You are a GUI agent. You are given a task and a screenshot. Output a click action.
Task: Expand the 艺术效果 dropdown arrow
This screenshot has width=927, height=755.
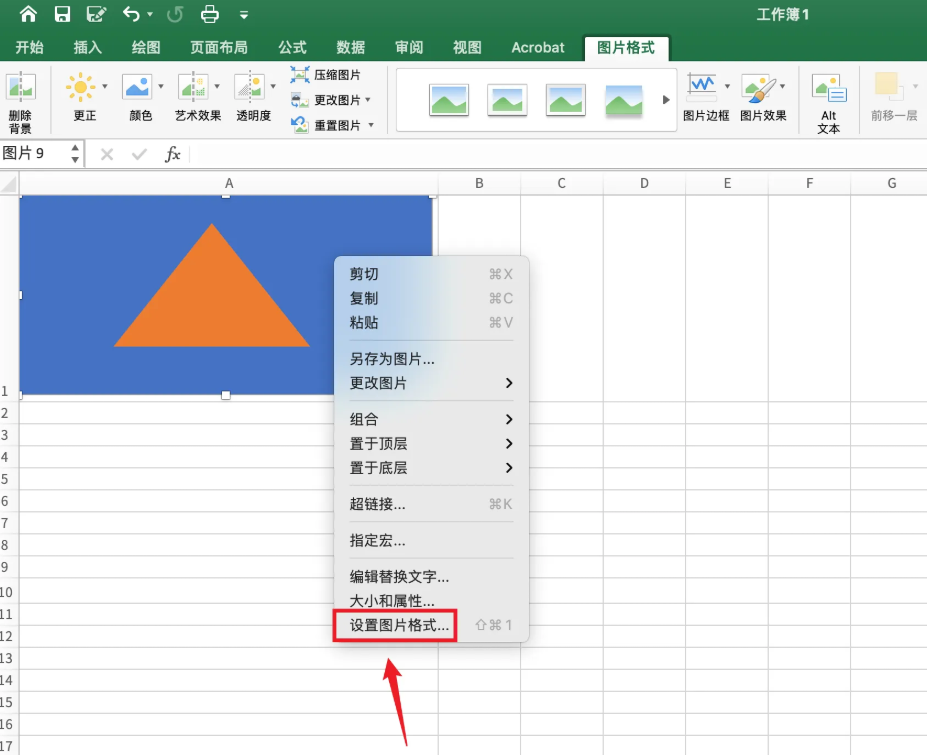[217, 86]
